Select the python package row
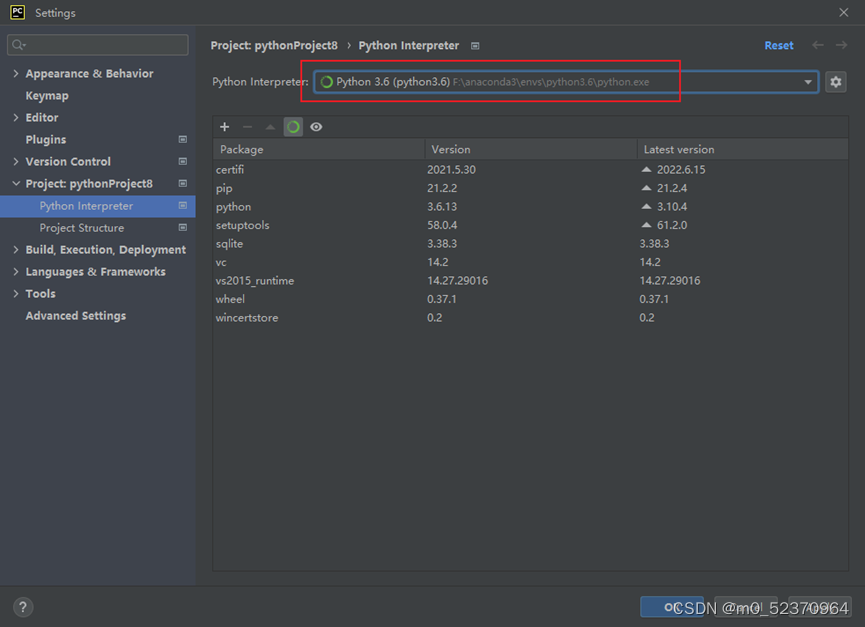Image resolution: width=865 pixels, height=627 pixels. (531, 207)
